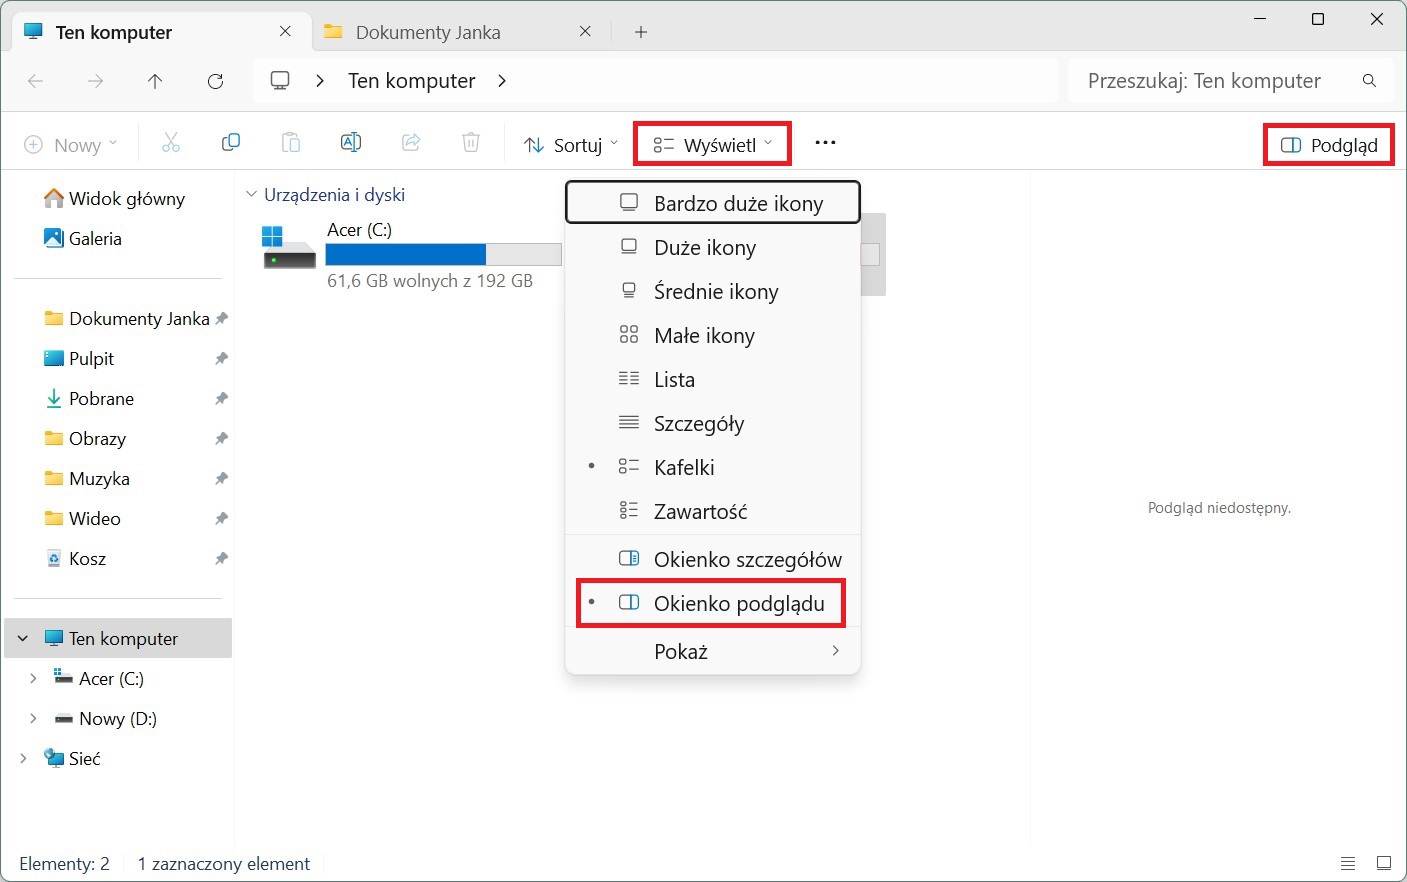
Task: Click the Back navigation arrow
Action: [x=36, y=81]
